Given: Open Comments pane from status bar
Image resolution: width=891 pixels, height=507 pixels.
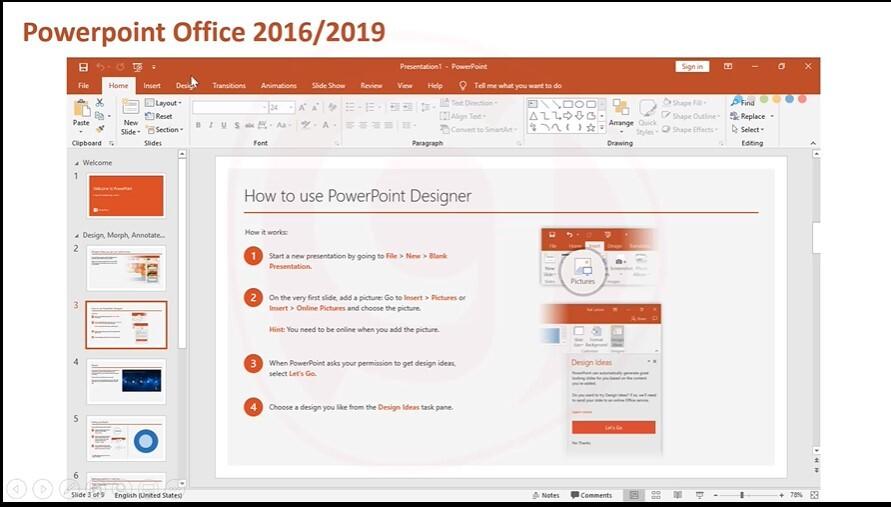Looking at the screenshot, I should pos(592,495).
